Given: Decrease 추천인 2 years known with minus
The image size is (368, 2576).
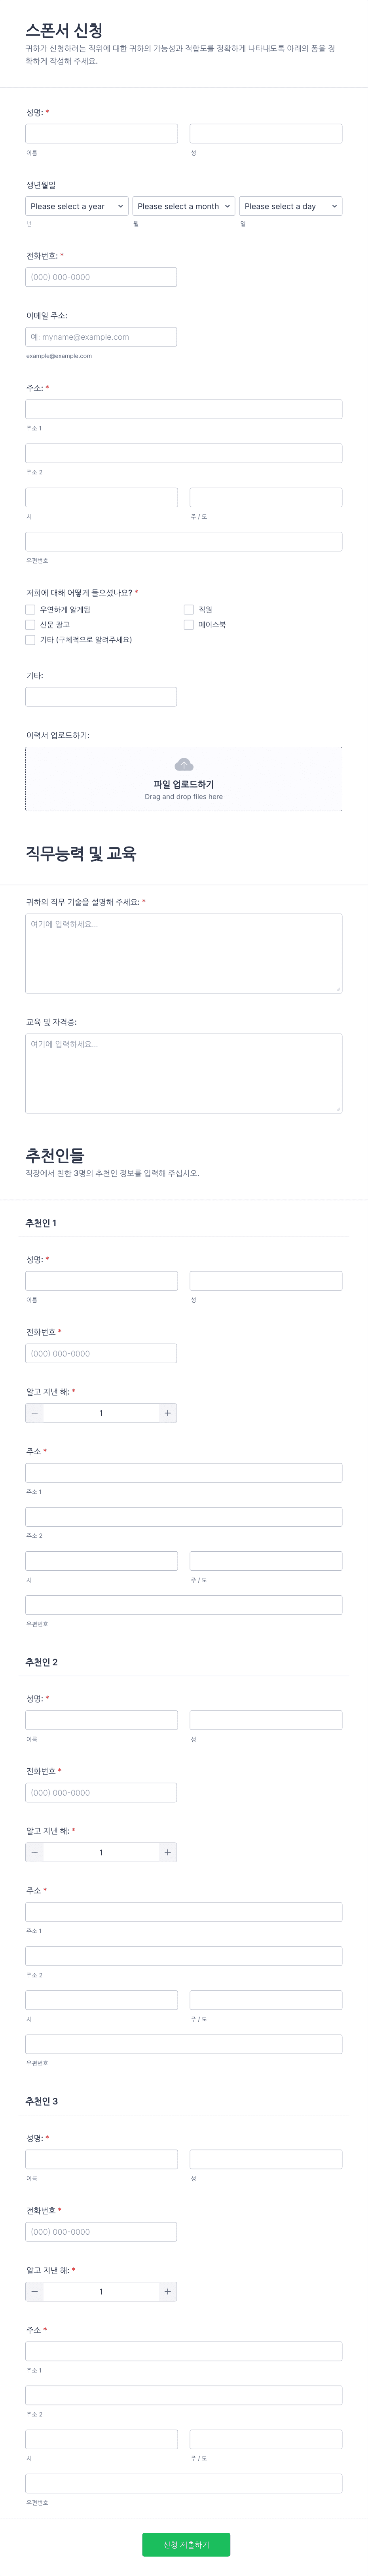Looking at the screenshot, I should point(35,1852).
